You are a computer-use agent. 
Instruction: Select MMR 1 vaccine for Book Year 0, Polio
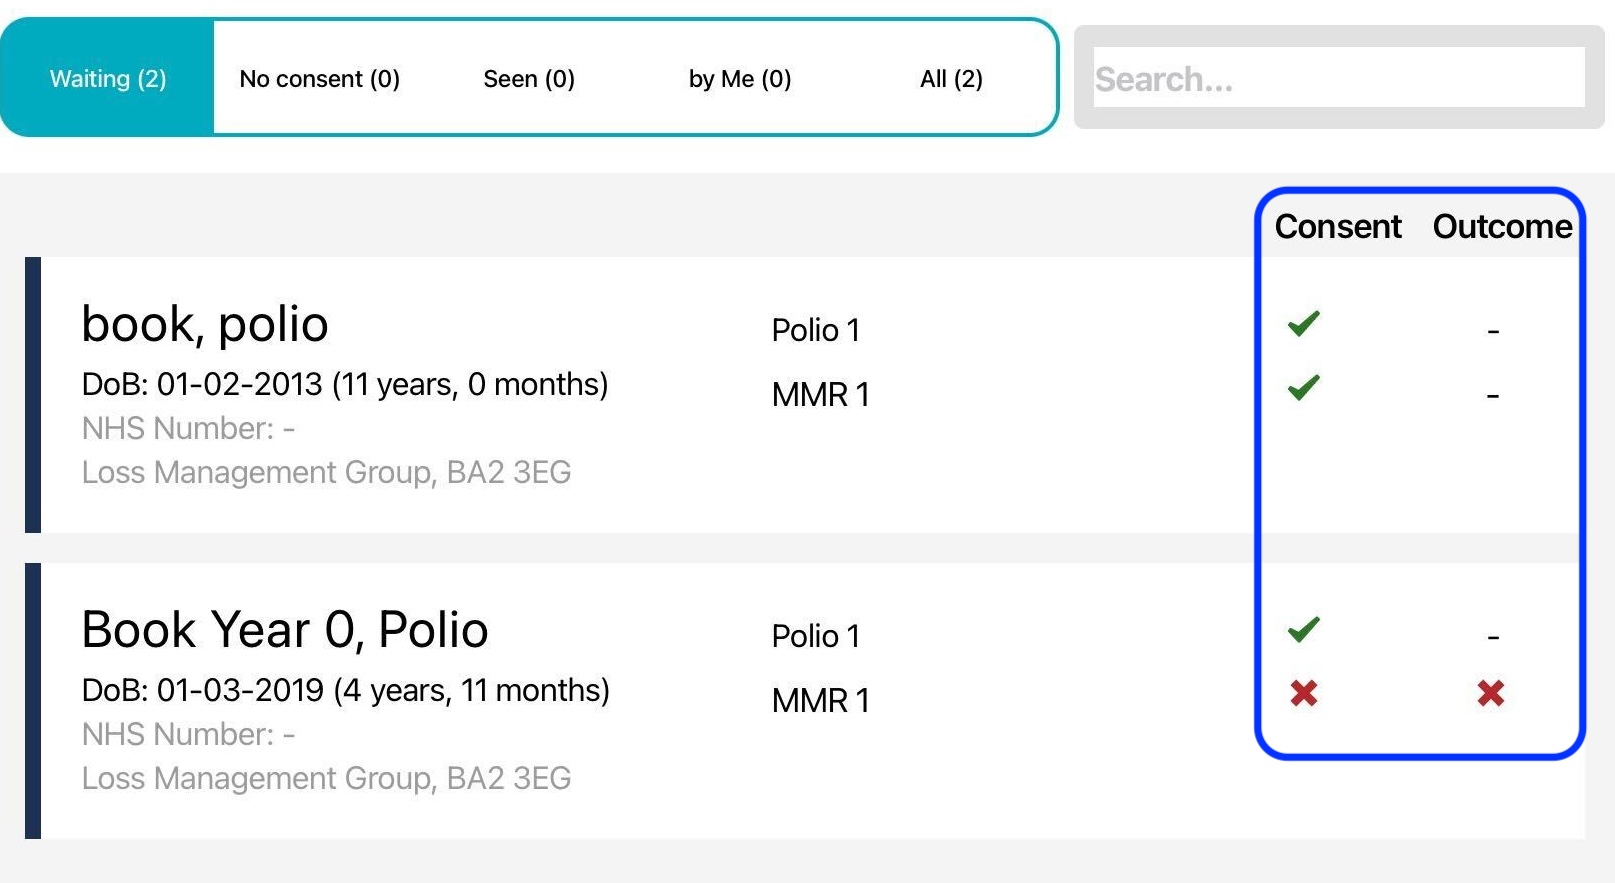pyautogui.click(x=820, y=701)
